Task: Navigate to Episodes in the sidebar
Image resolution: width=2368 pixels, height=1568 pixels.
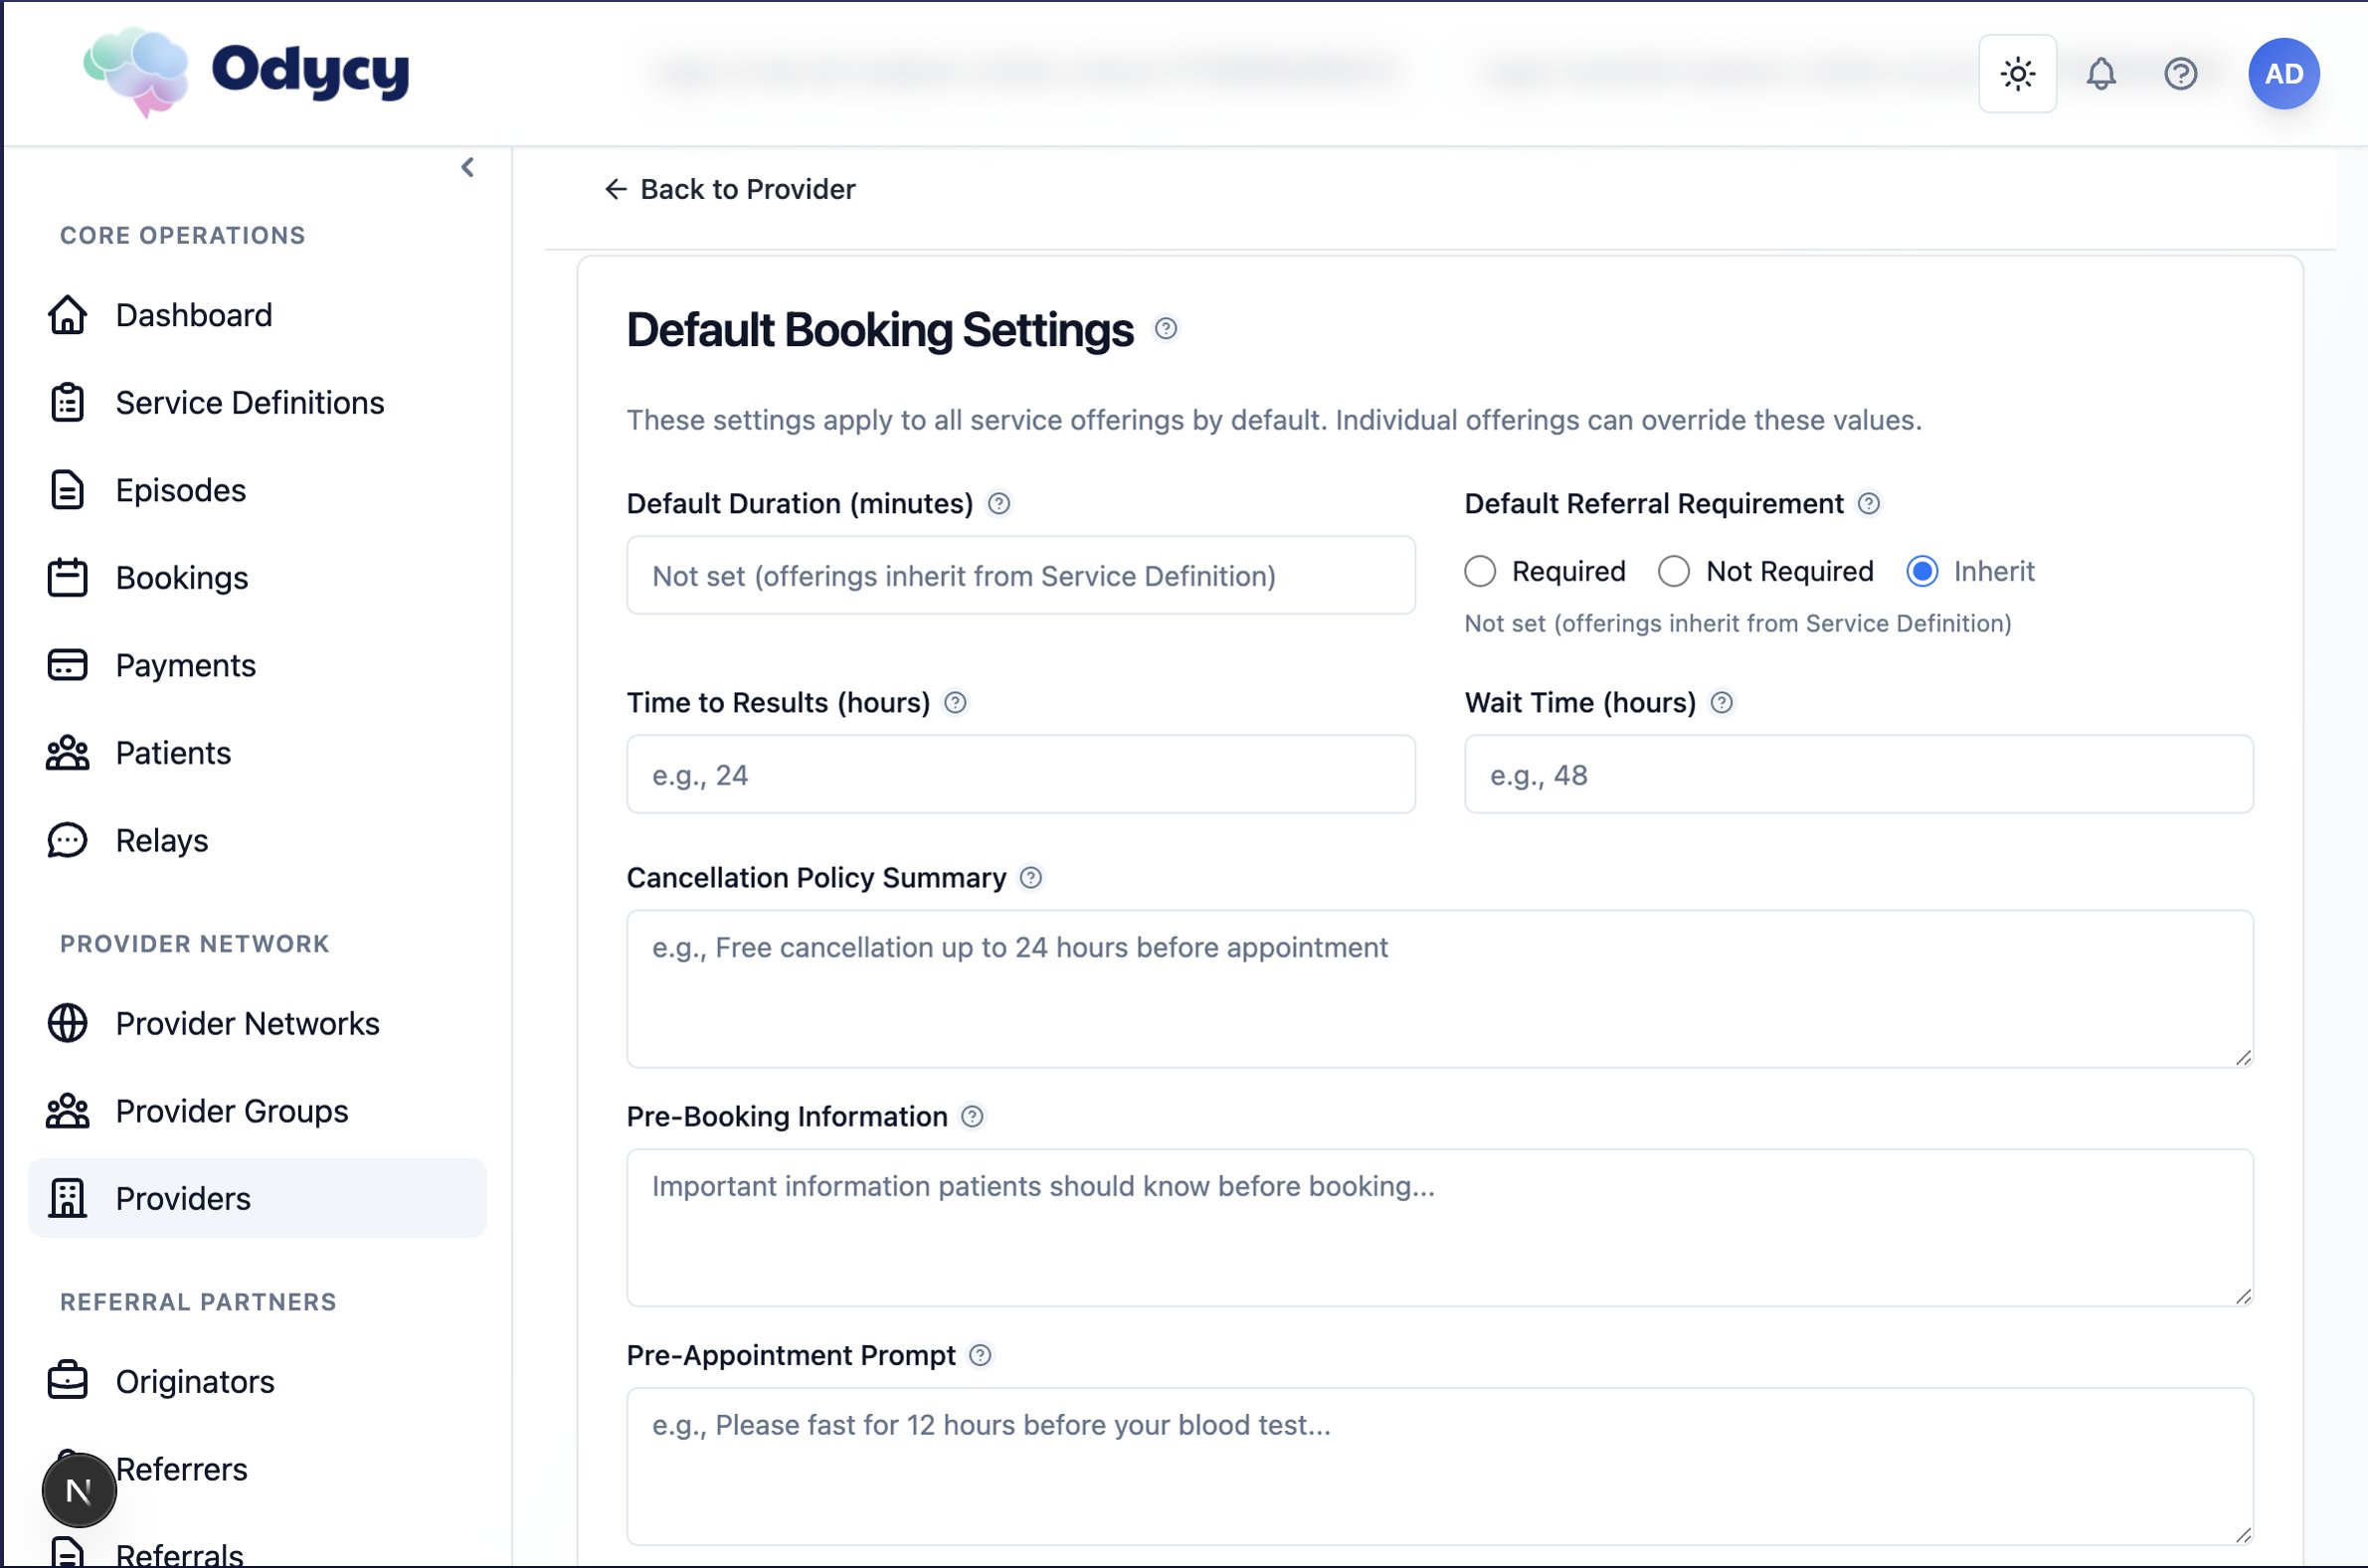Action: pos(180,490)
